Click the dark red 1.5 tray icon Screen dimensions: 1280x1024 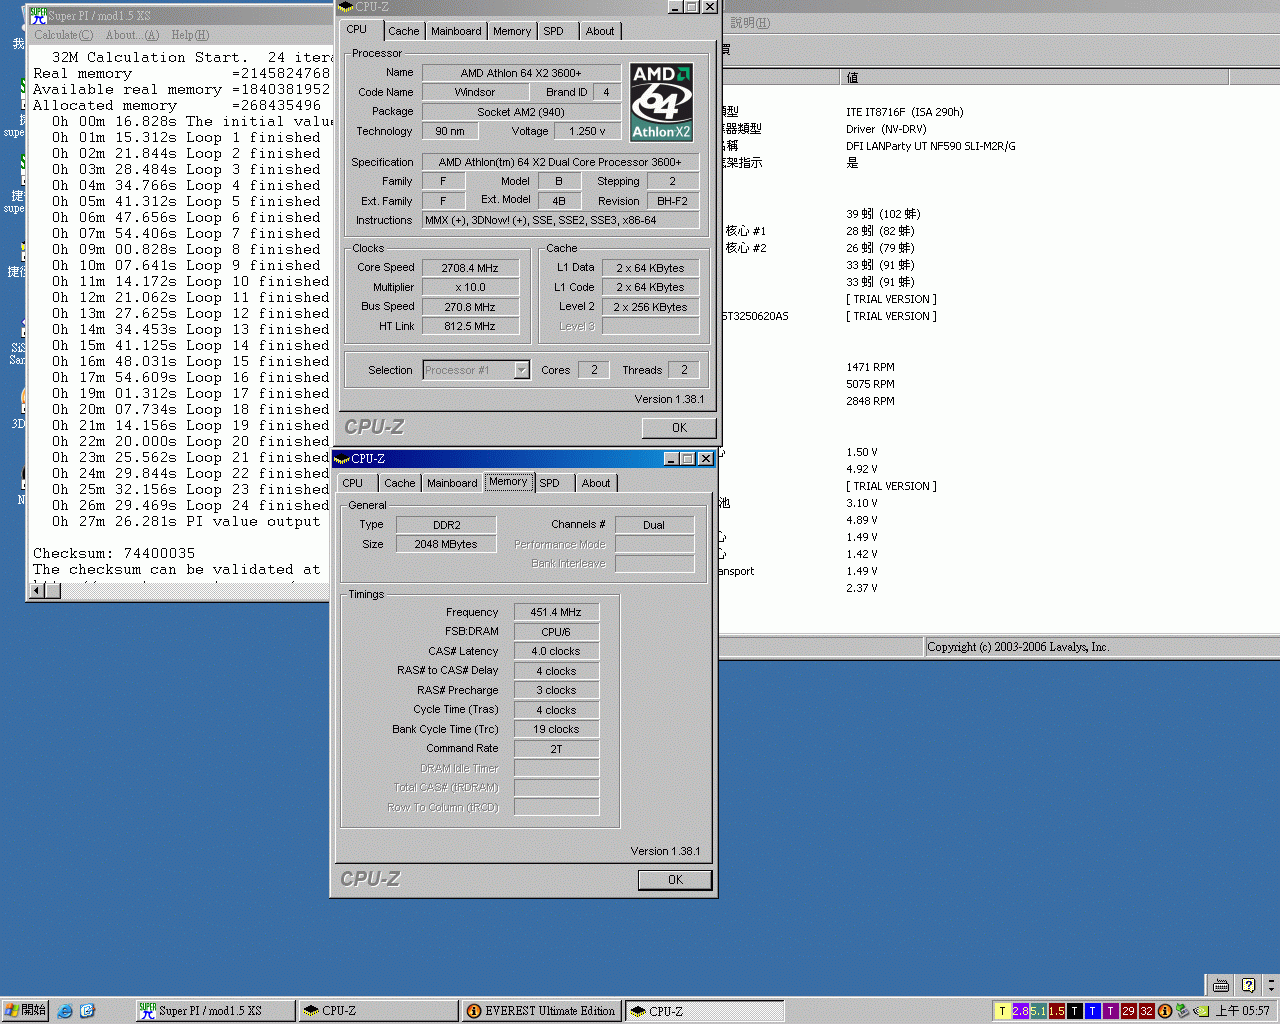tap(1056, 1011)
